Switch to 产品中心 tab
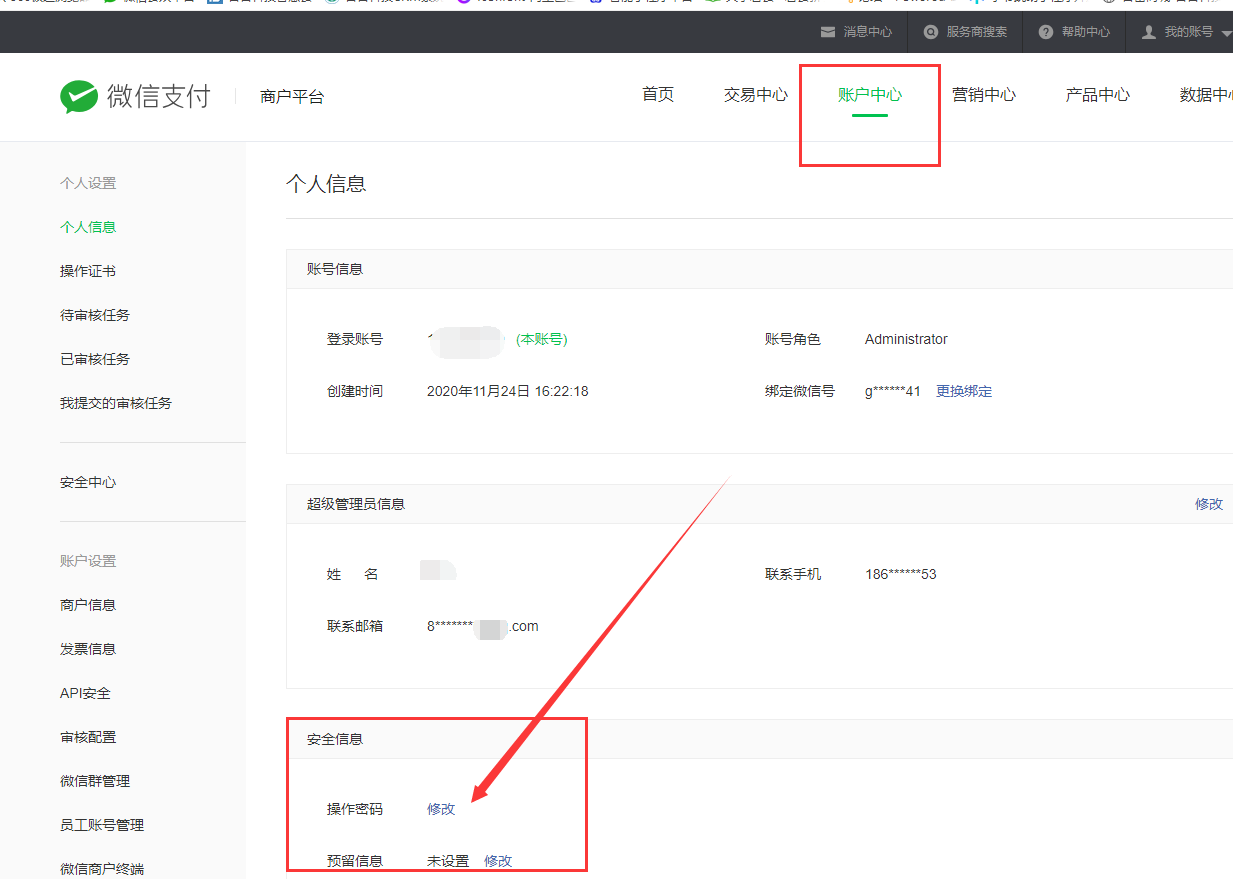 coord(1098,95)
